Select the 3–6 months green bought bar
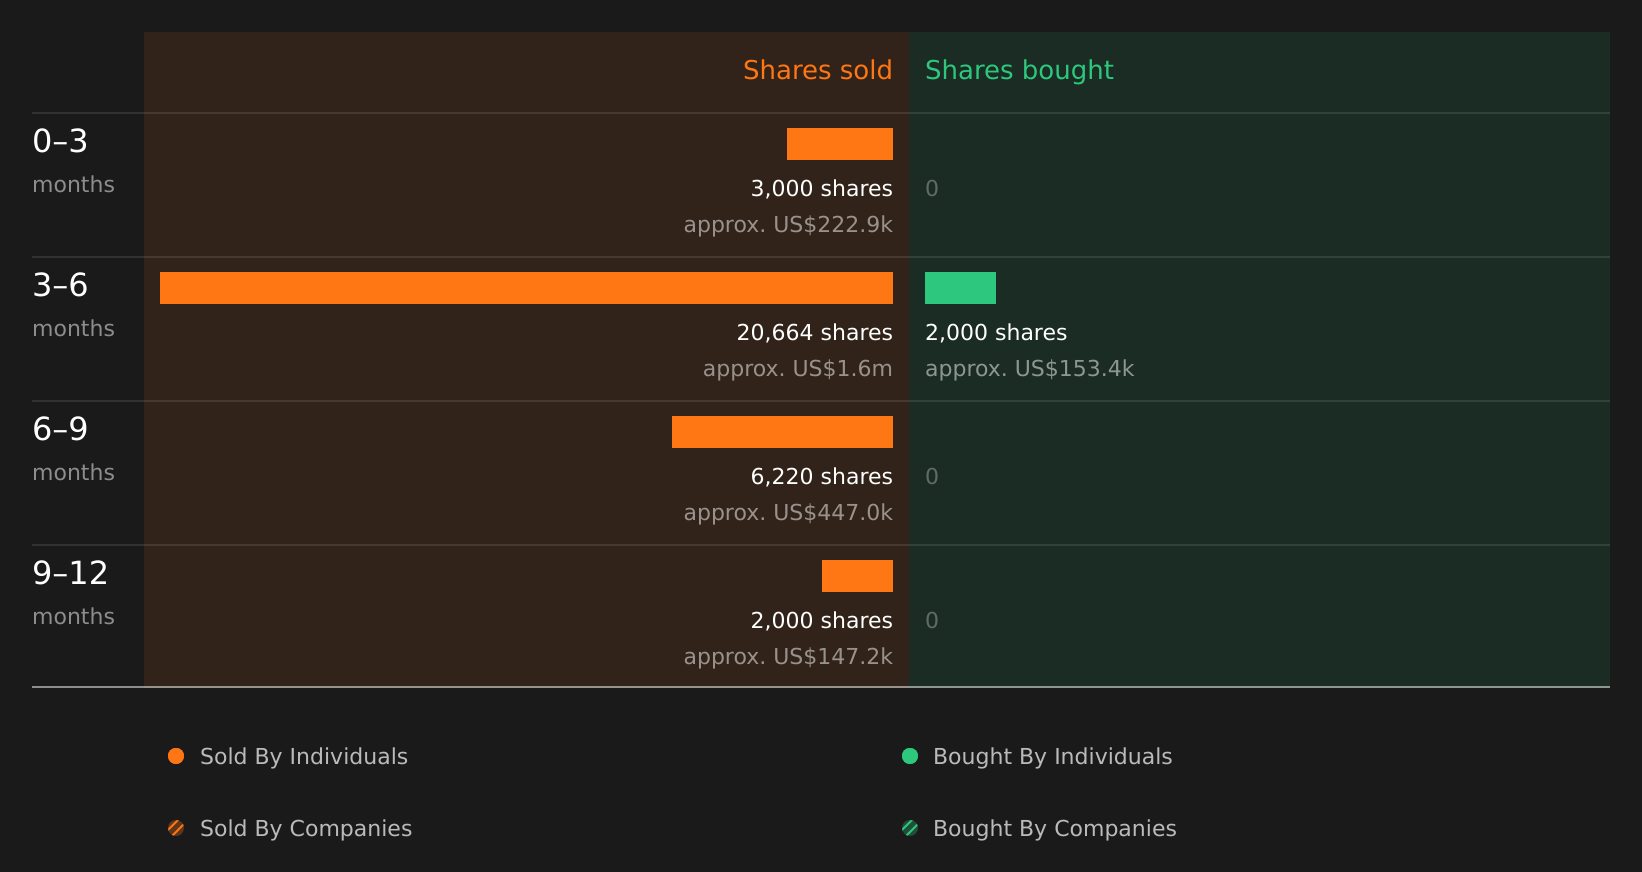 pyautogui.click(x=960, y=288)
